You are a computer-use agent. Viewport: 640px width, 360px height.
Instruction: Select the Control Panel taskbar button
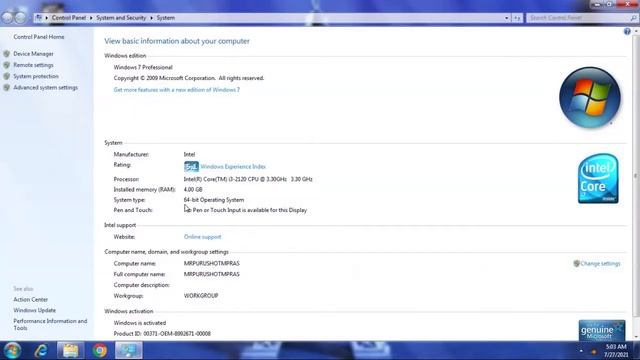pyautogui.click(x=129, y=351)
